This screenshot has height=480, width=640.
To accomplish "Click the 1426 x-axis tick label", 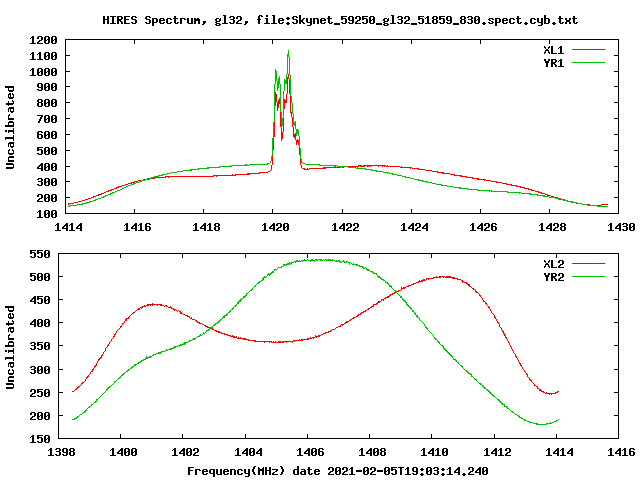I will [483, 227].
